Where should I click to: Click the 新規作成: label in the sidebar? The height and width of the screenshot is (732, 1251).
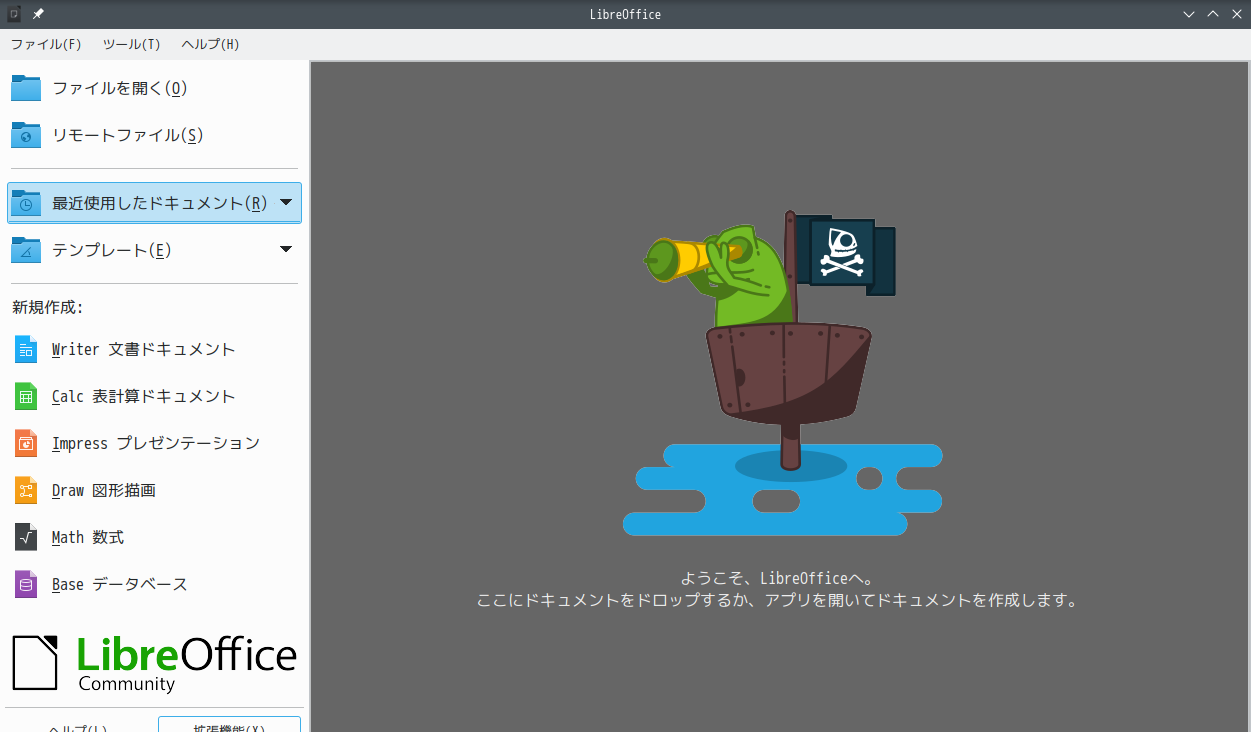pyautogui.click(x=48, y=307)
